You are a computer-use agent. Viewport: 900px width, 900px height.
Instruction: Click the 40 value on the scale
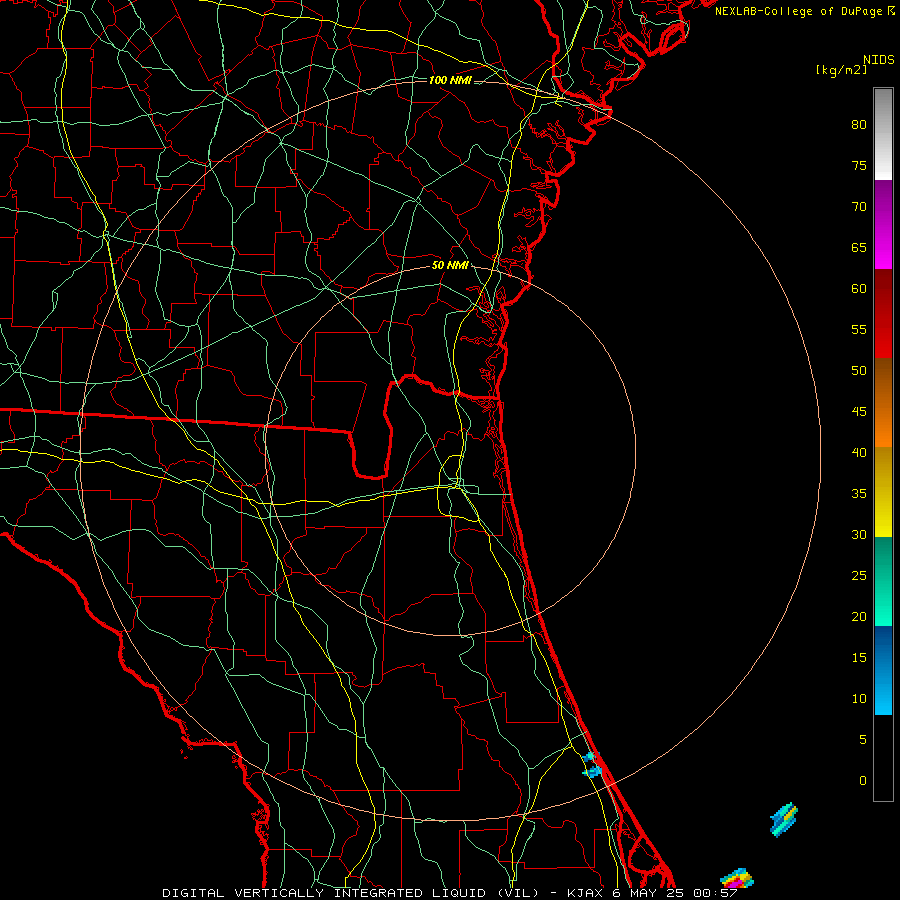pyautogui.click(x=859, y=452)
